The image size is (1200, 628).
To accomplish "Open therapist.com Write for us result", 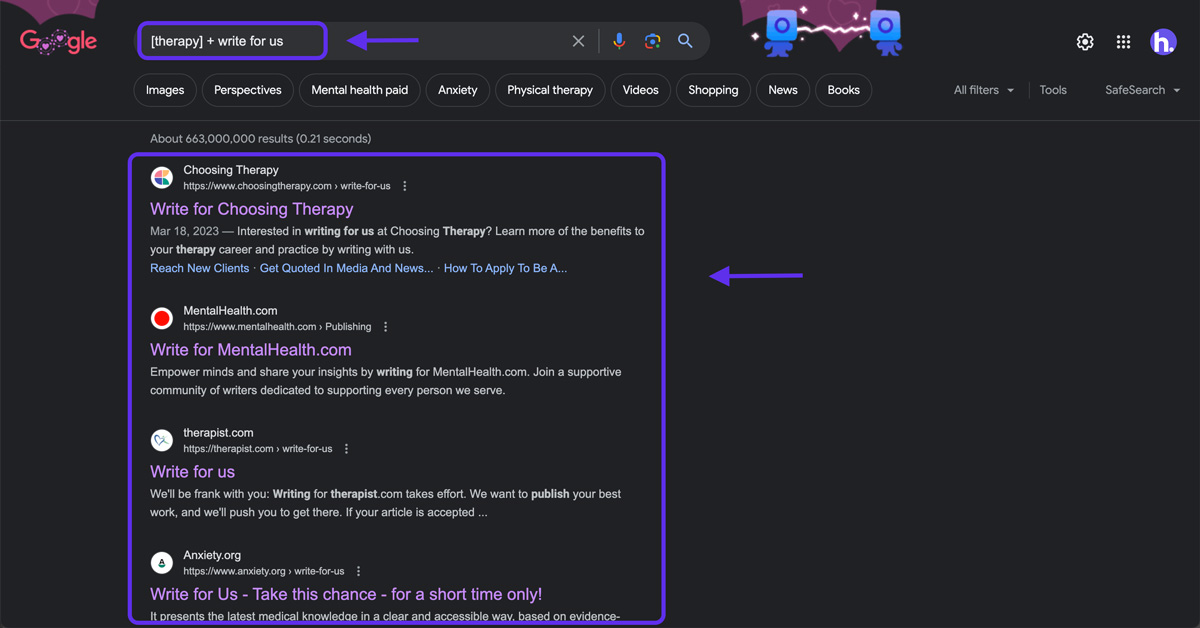I will point(193,472).
